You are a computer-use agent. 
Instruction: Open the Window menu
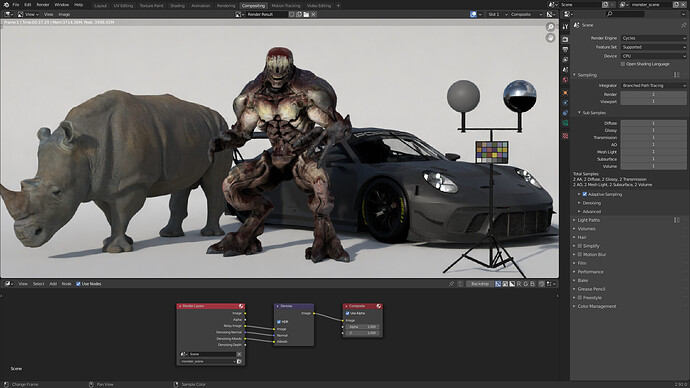62,5
